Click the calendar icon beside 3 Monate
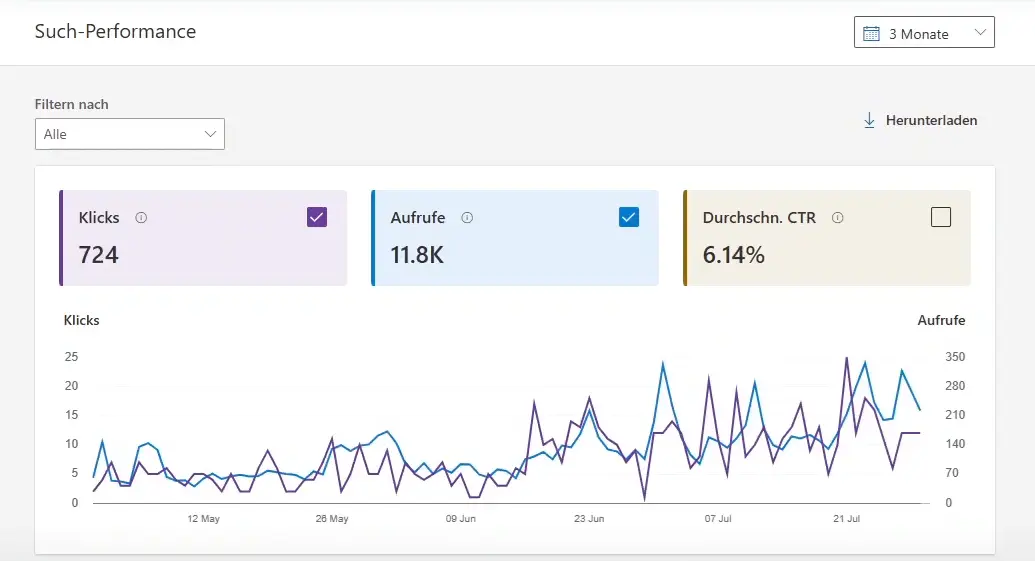 871,34
